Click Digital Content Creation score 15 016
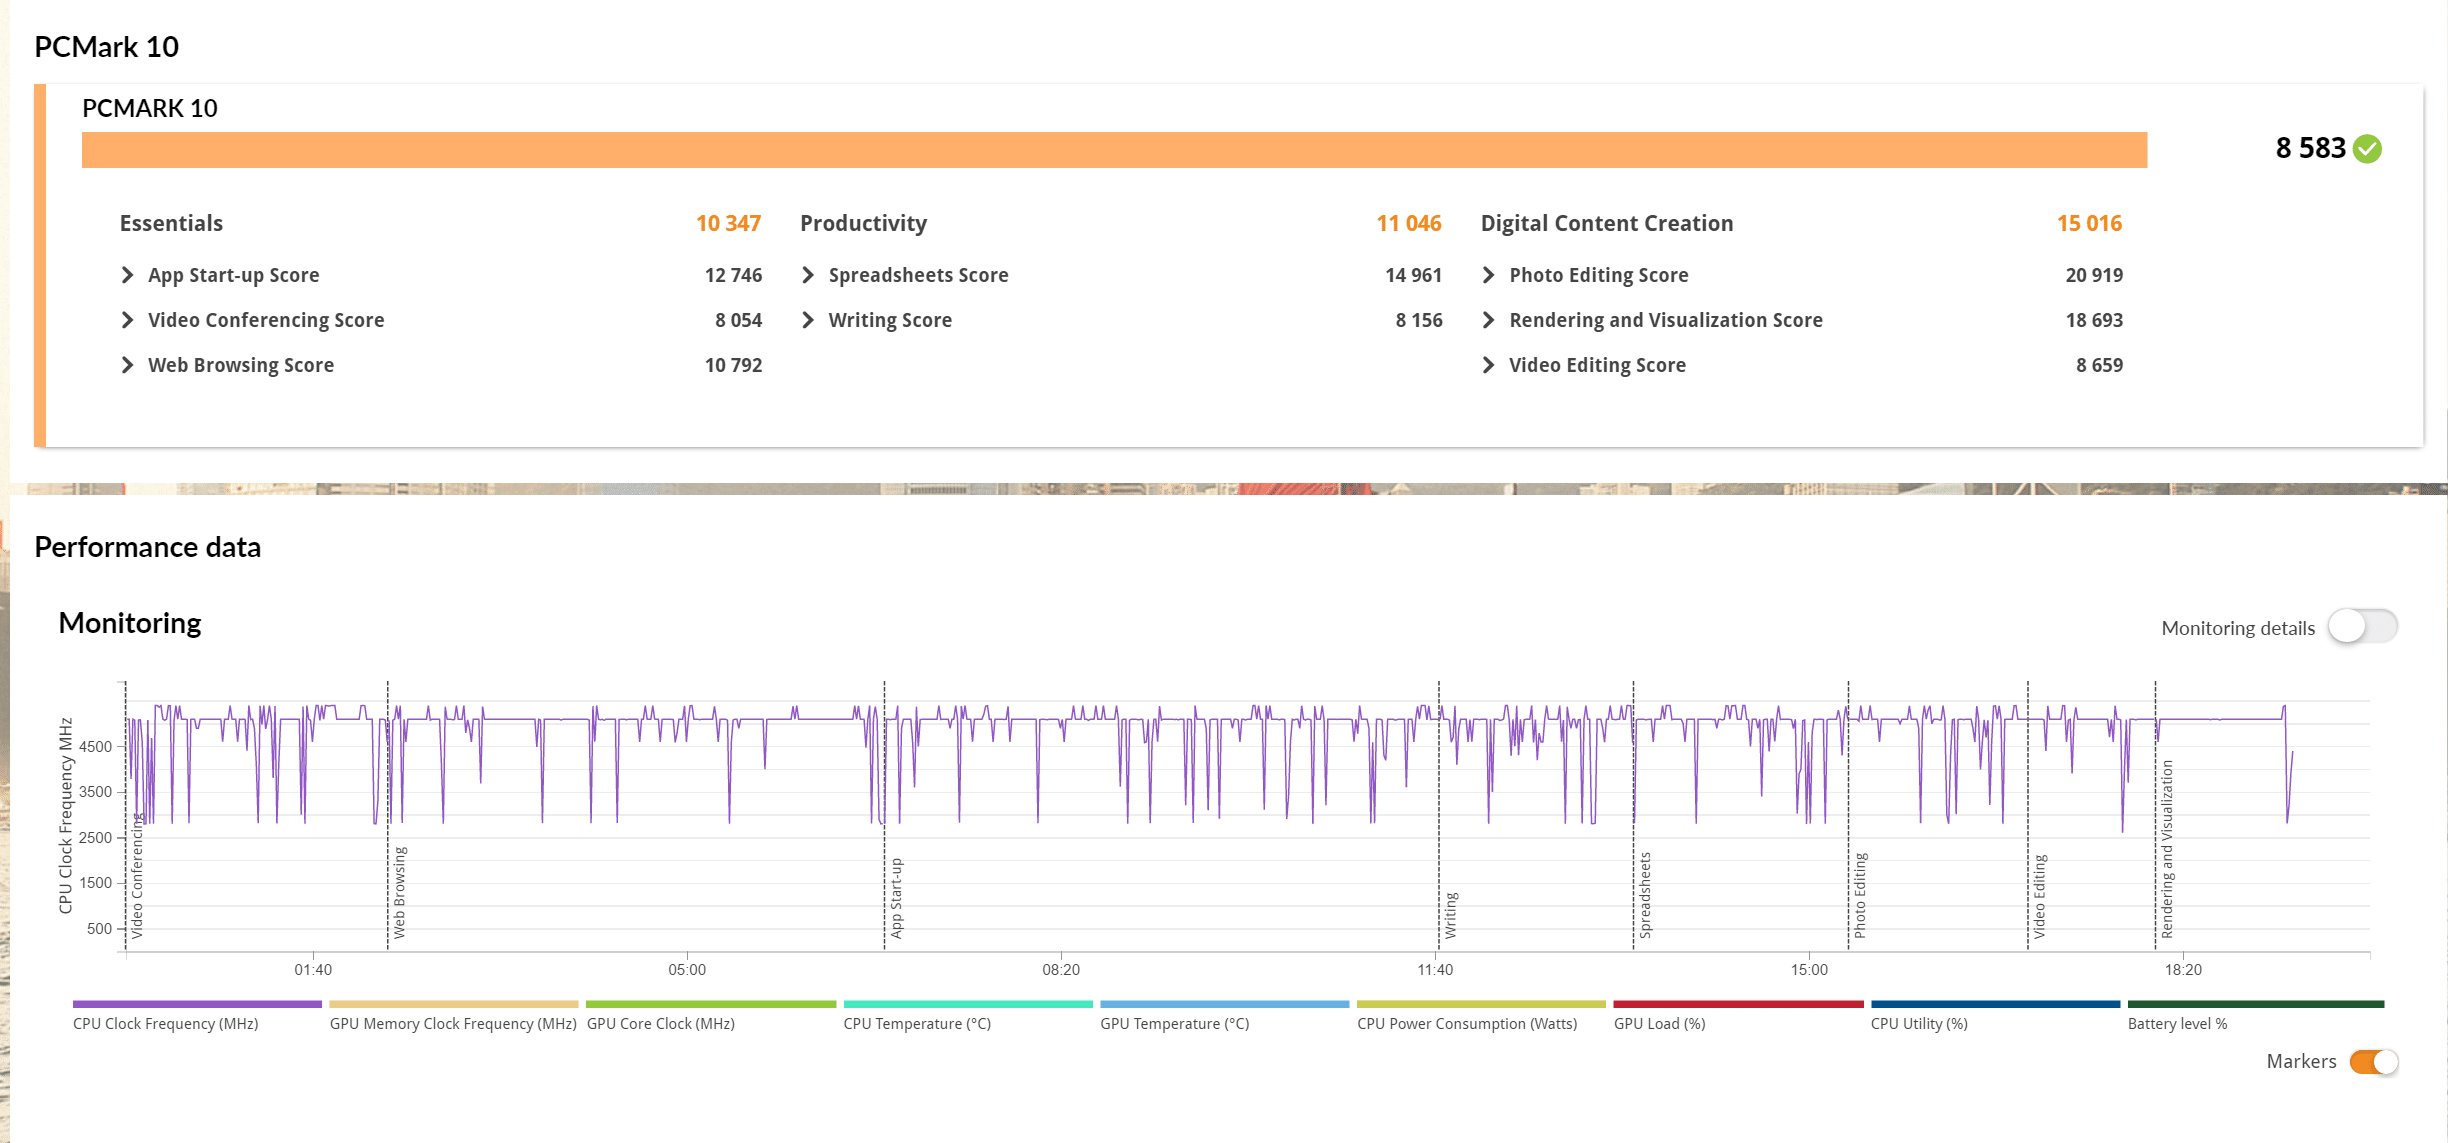The width and height of the screenshot is (2448, 1143). 2089,223
